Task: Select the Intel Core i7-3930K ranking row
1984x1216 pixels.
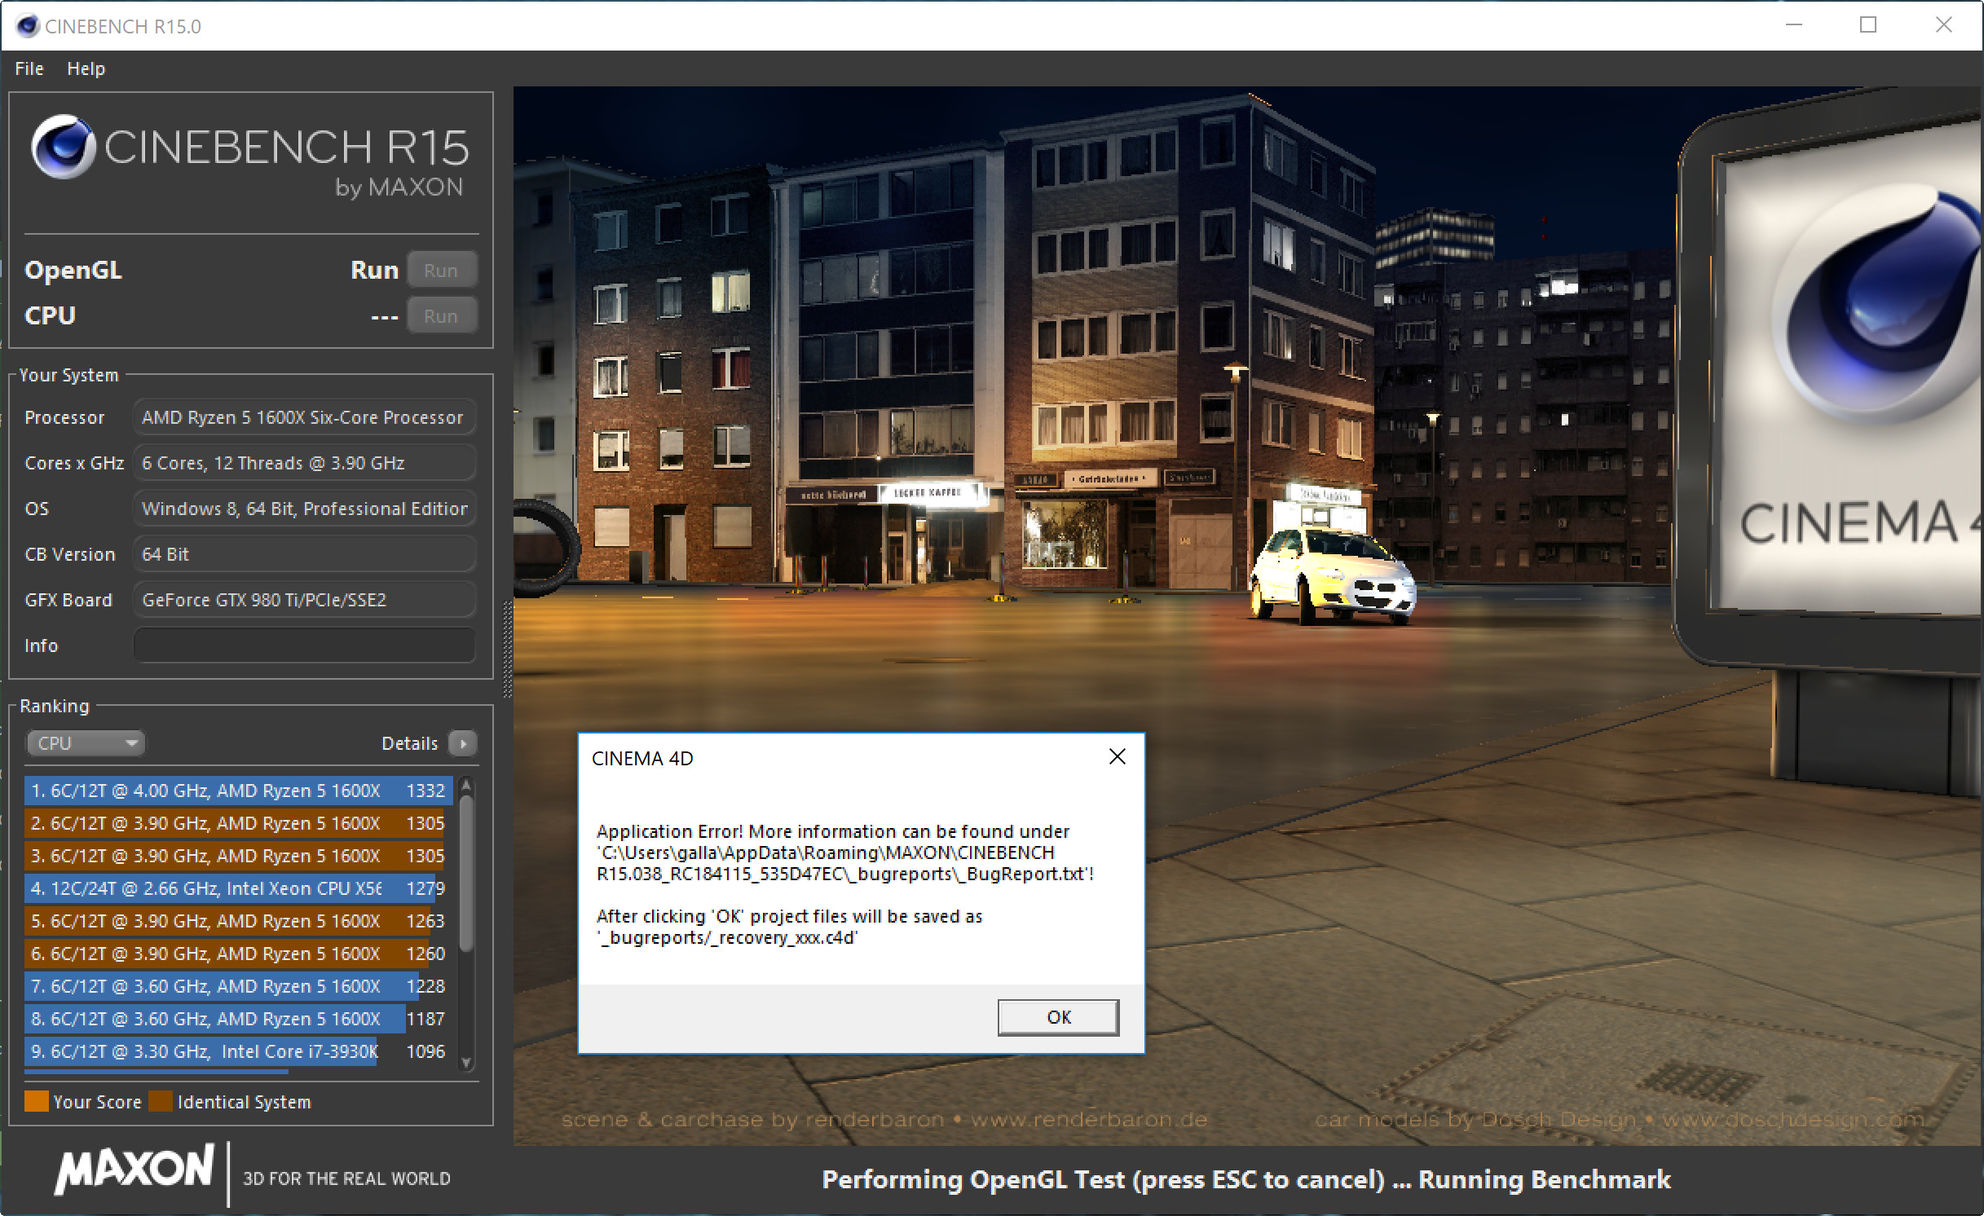Action: point(238,1051)
